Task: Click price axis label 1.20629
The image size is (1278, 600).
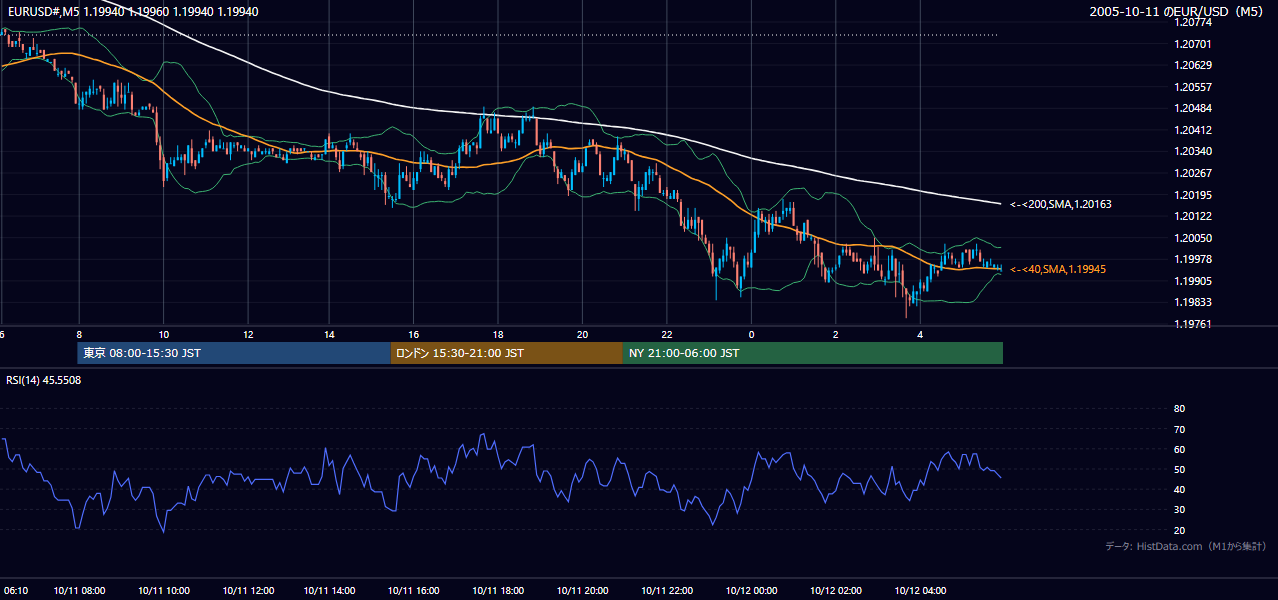Action: click(1192, 65)
